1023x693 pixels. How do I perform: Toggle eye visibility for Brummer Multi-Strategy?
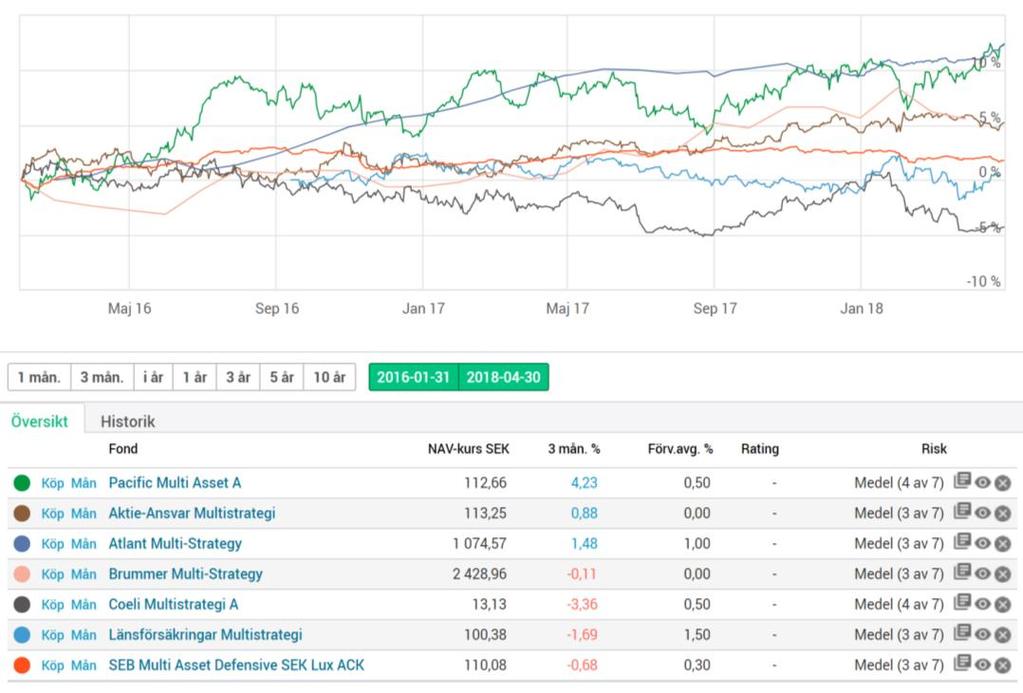[x=983, y=574]
